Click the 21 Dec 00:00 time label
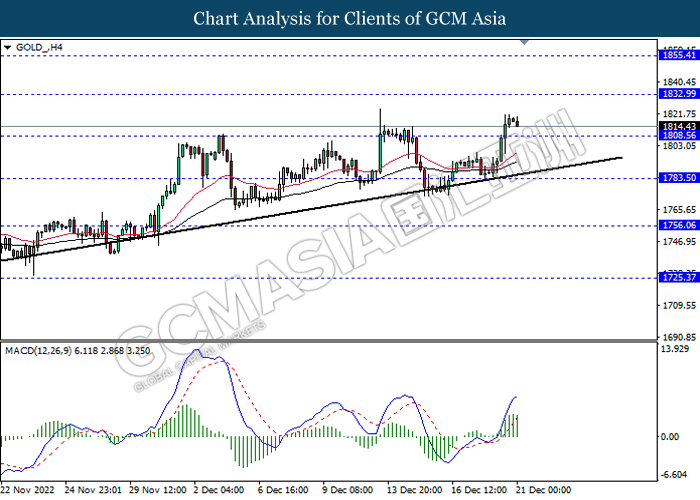 tap(543, 490)
